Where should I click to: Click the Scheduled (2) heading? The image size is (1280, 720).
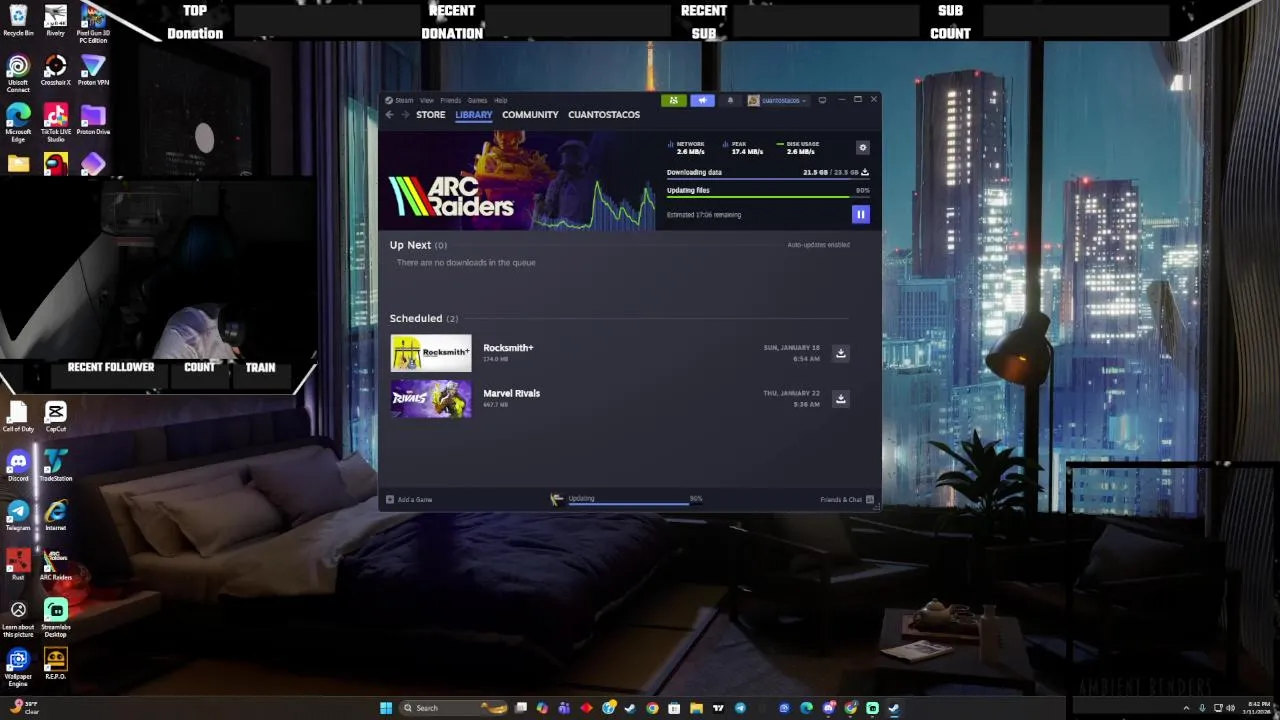pyautogui.click(x=424, y=318)
